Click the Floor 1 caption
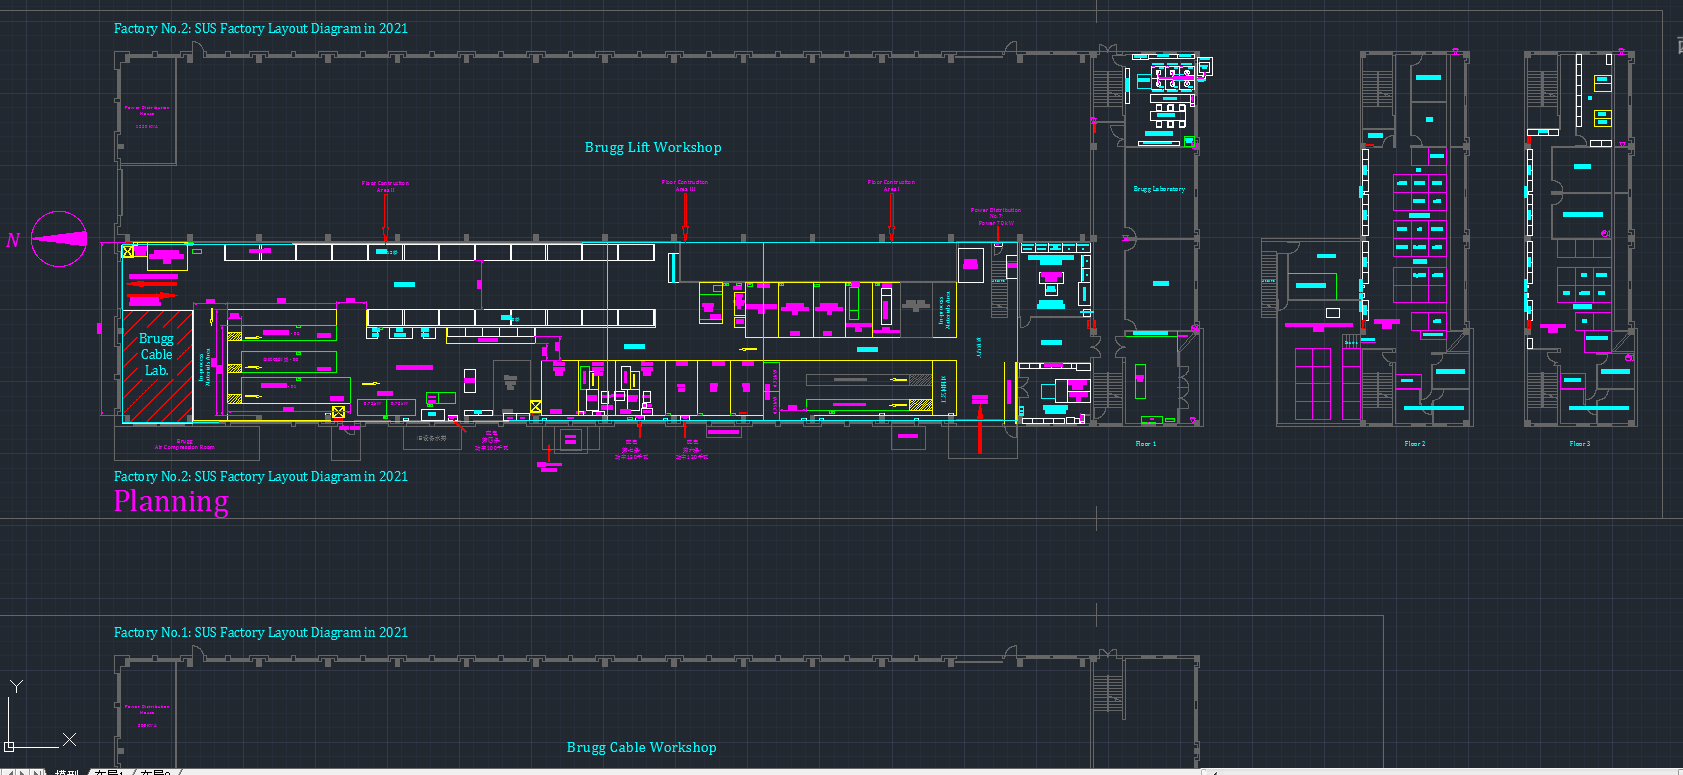The height and width of the screenshot is (775, 1683). [x=1146, y=444]
